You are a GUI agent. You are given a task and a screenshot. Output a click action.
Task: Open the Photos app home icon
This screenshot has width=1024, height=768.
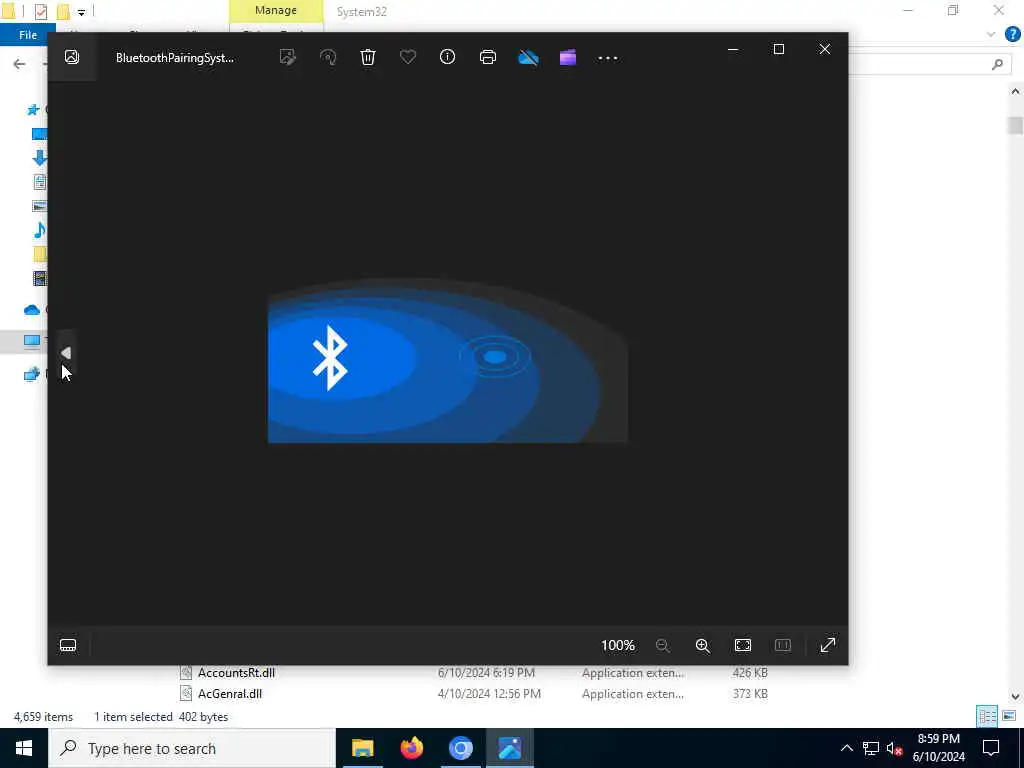tap(72, 57)
